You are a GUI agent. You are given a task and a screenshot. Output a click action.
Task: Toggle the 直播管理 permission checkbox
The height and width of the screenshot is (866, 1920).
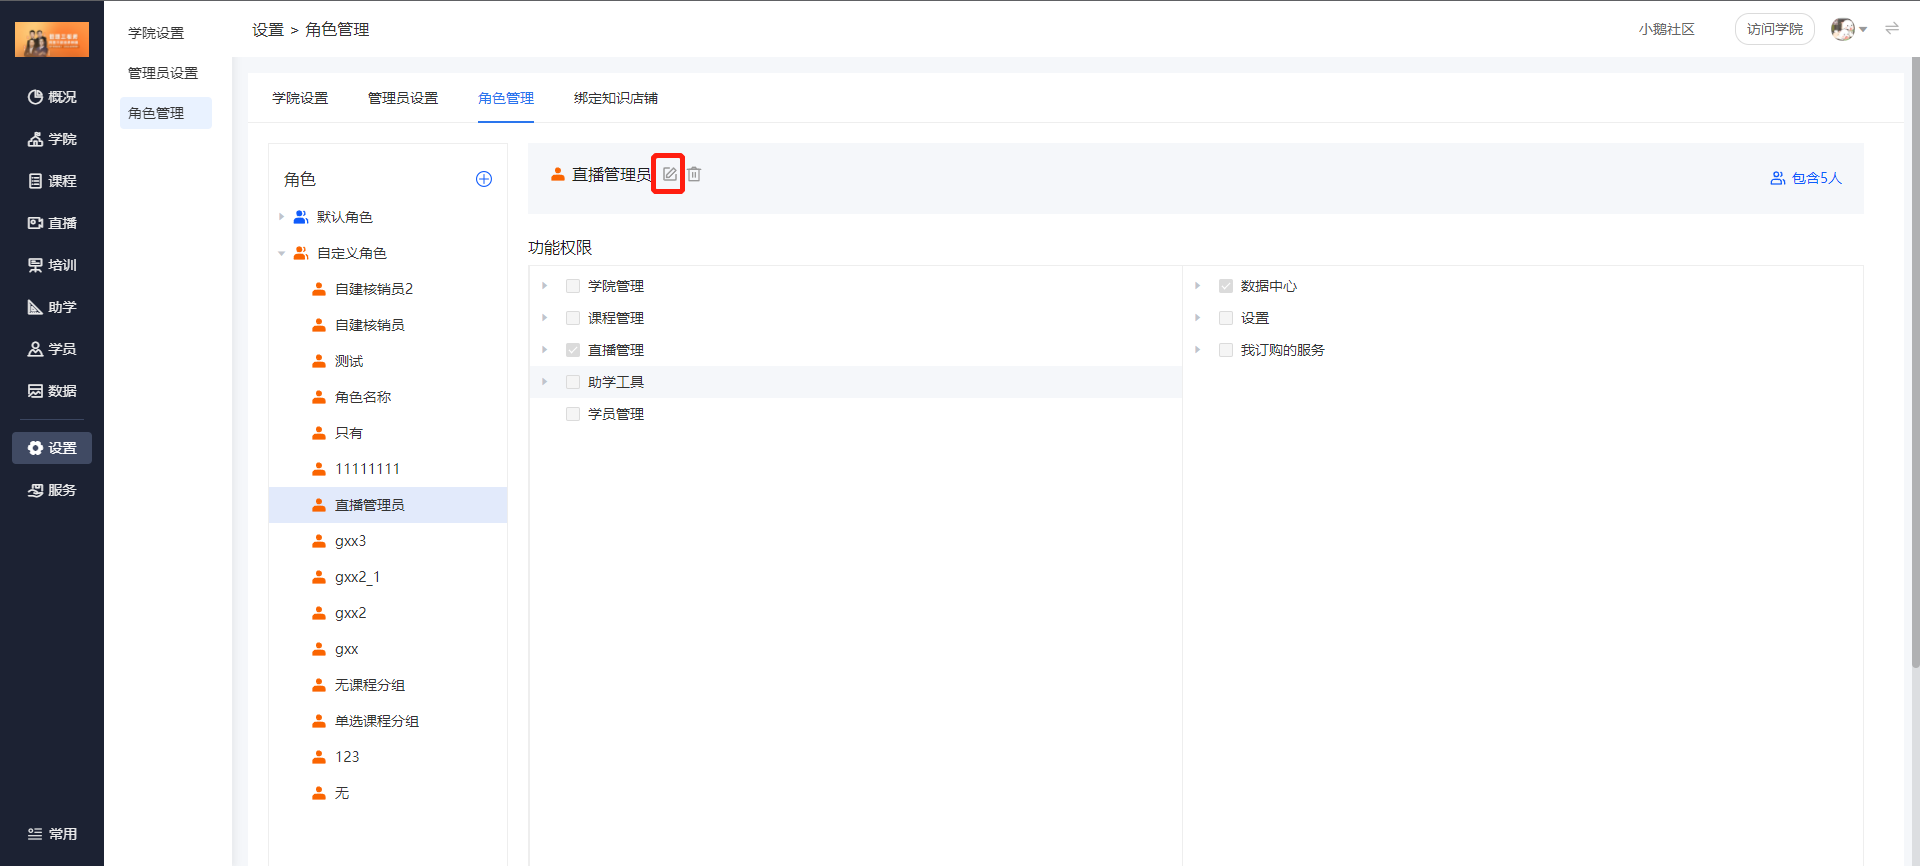(573, 350)
